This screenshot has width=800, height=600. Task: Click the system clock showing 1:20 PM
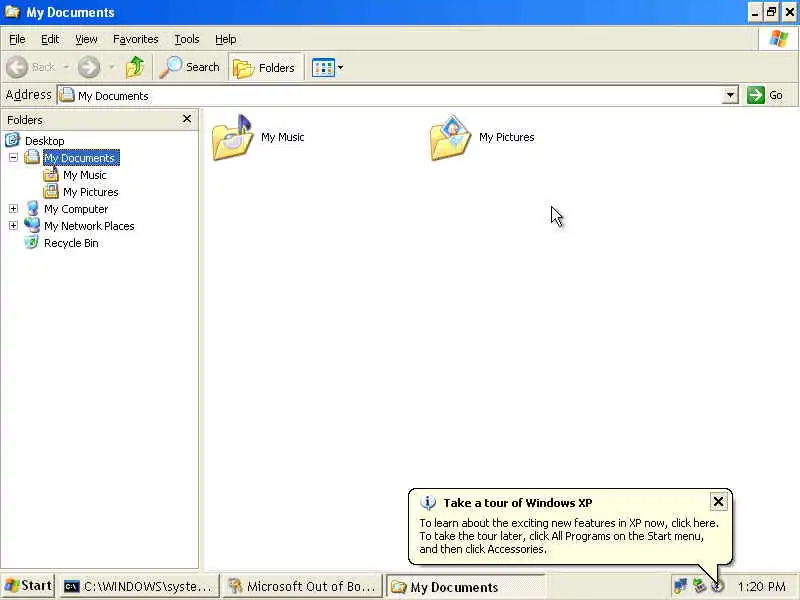761,587
